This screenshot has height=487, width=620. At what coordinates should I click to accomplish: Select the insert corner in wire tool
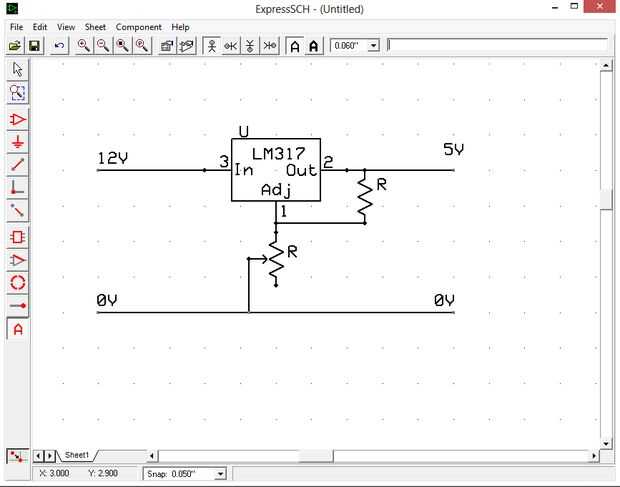(x=17, y=187)
